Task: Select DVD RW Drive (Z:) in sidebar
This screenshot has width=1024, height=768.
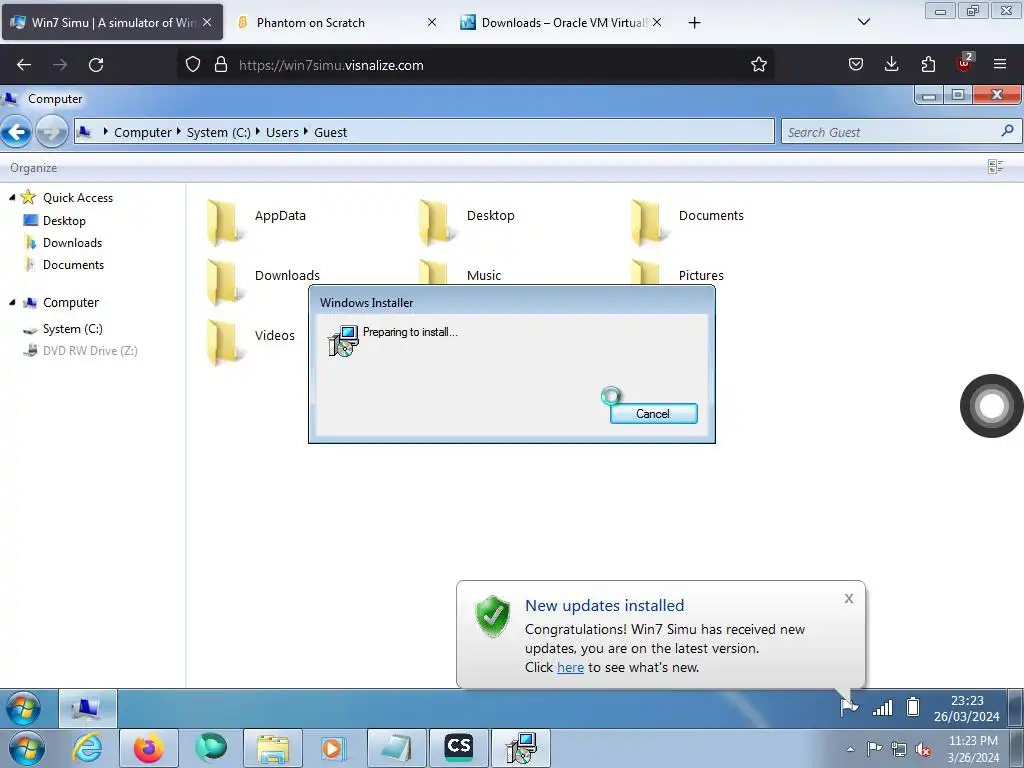Action: 90,351
